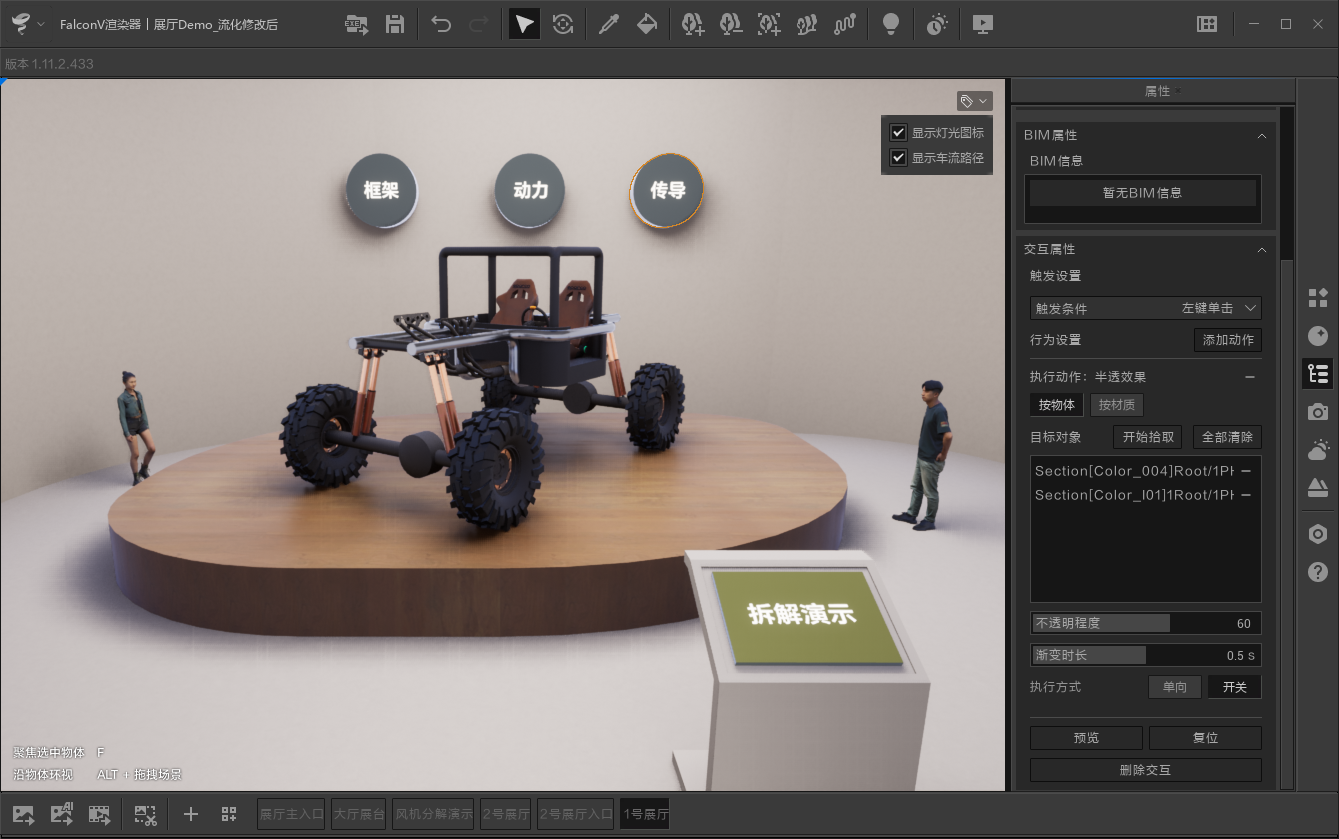1339x839 pixels.
Task: Click the save project floppy disk icon
Action: tap(395, 25)
